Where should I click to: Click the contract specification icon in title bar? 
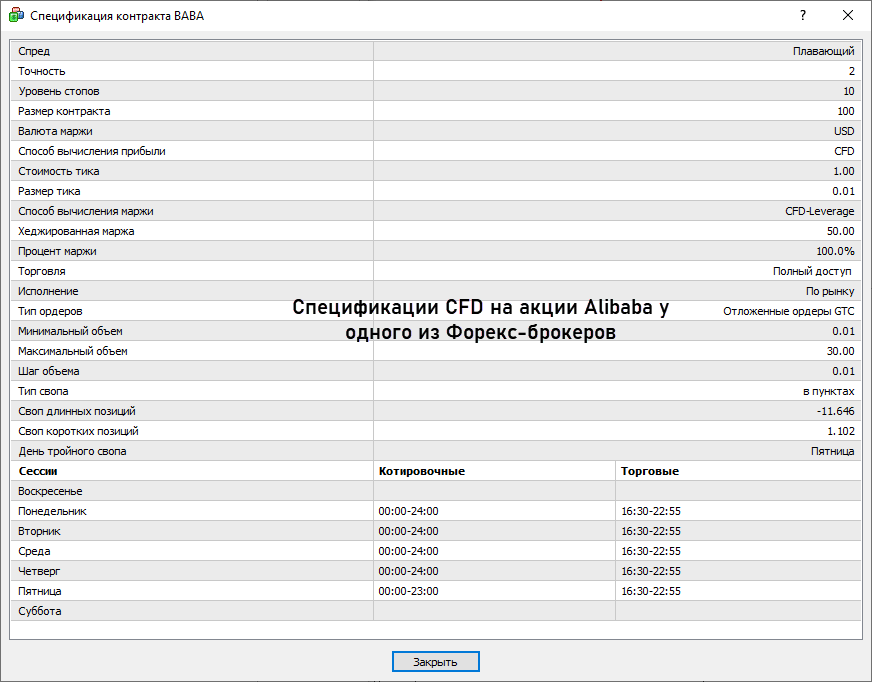point(16,15)
